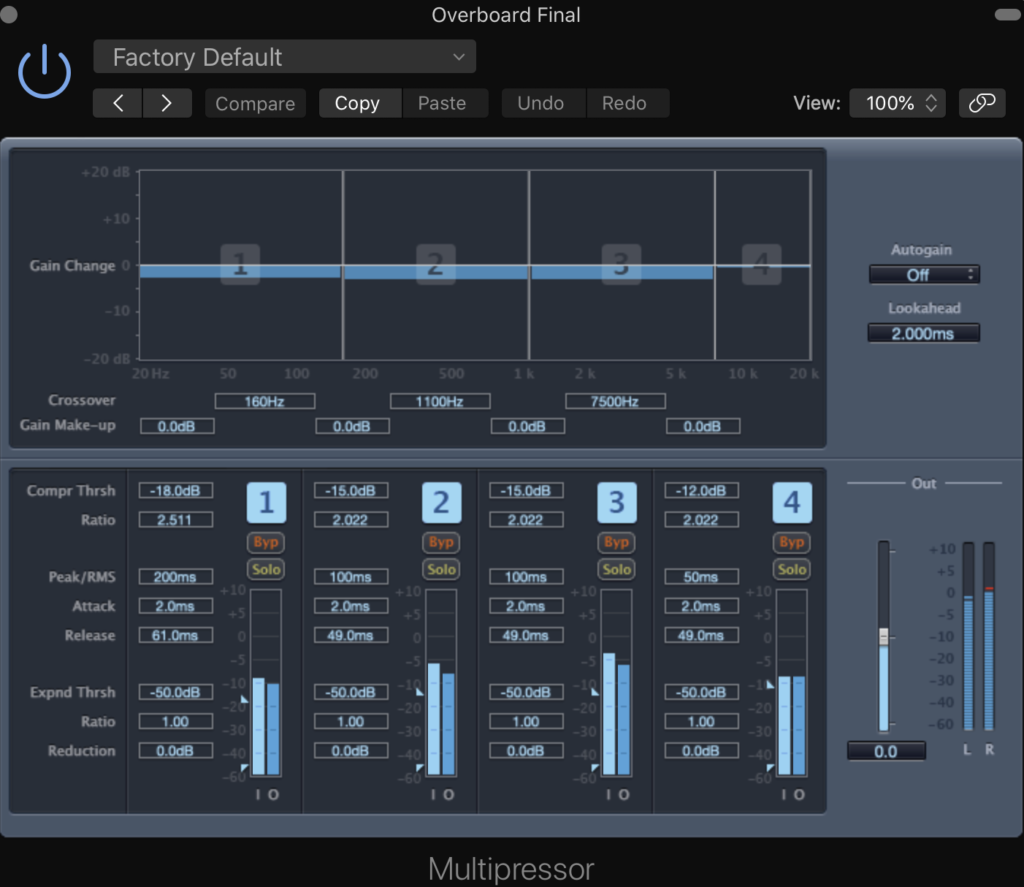Select band 2 in the gain change display
This screenshot has width=1024, height=887.
pos(436,265)
